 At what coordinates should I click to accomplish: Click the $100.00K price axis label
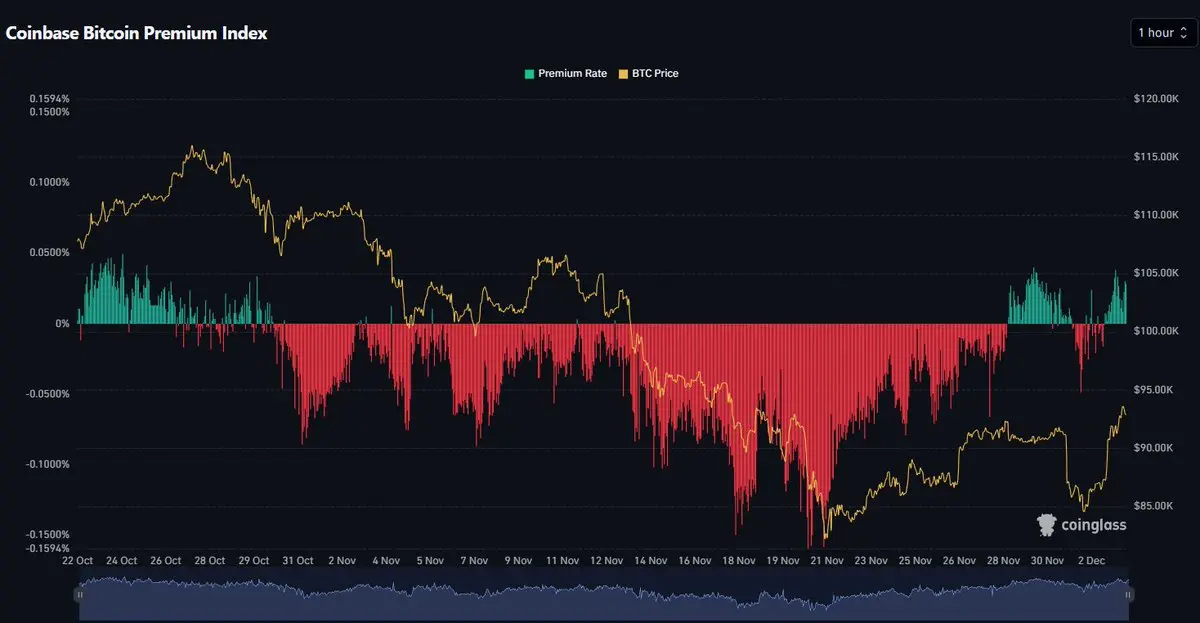1158,331
